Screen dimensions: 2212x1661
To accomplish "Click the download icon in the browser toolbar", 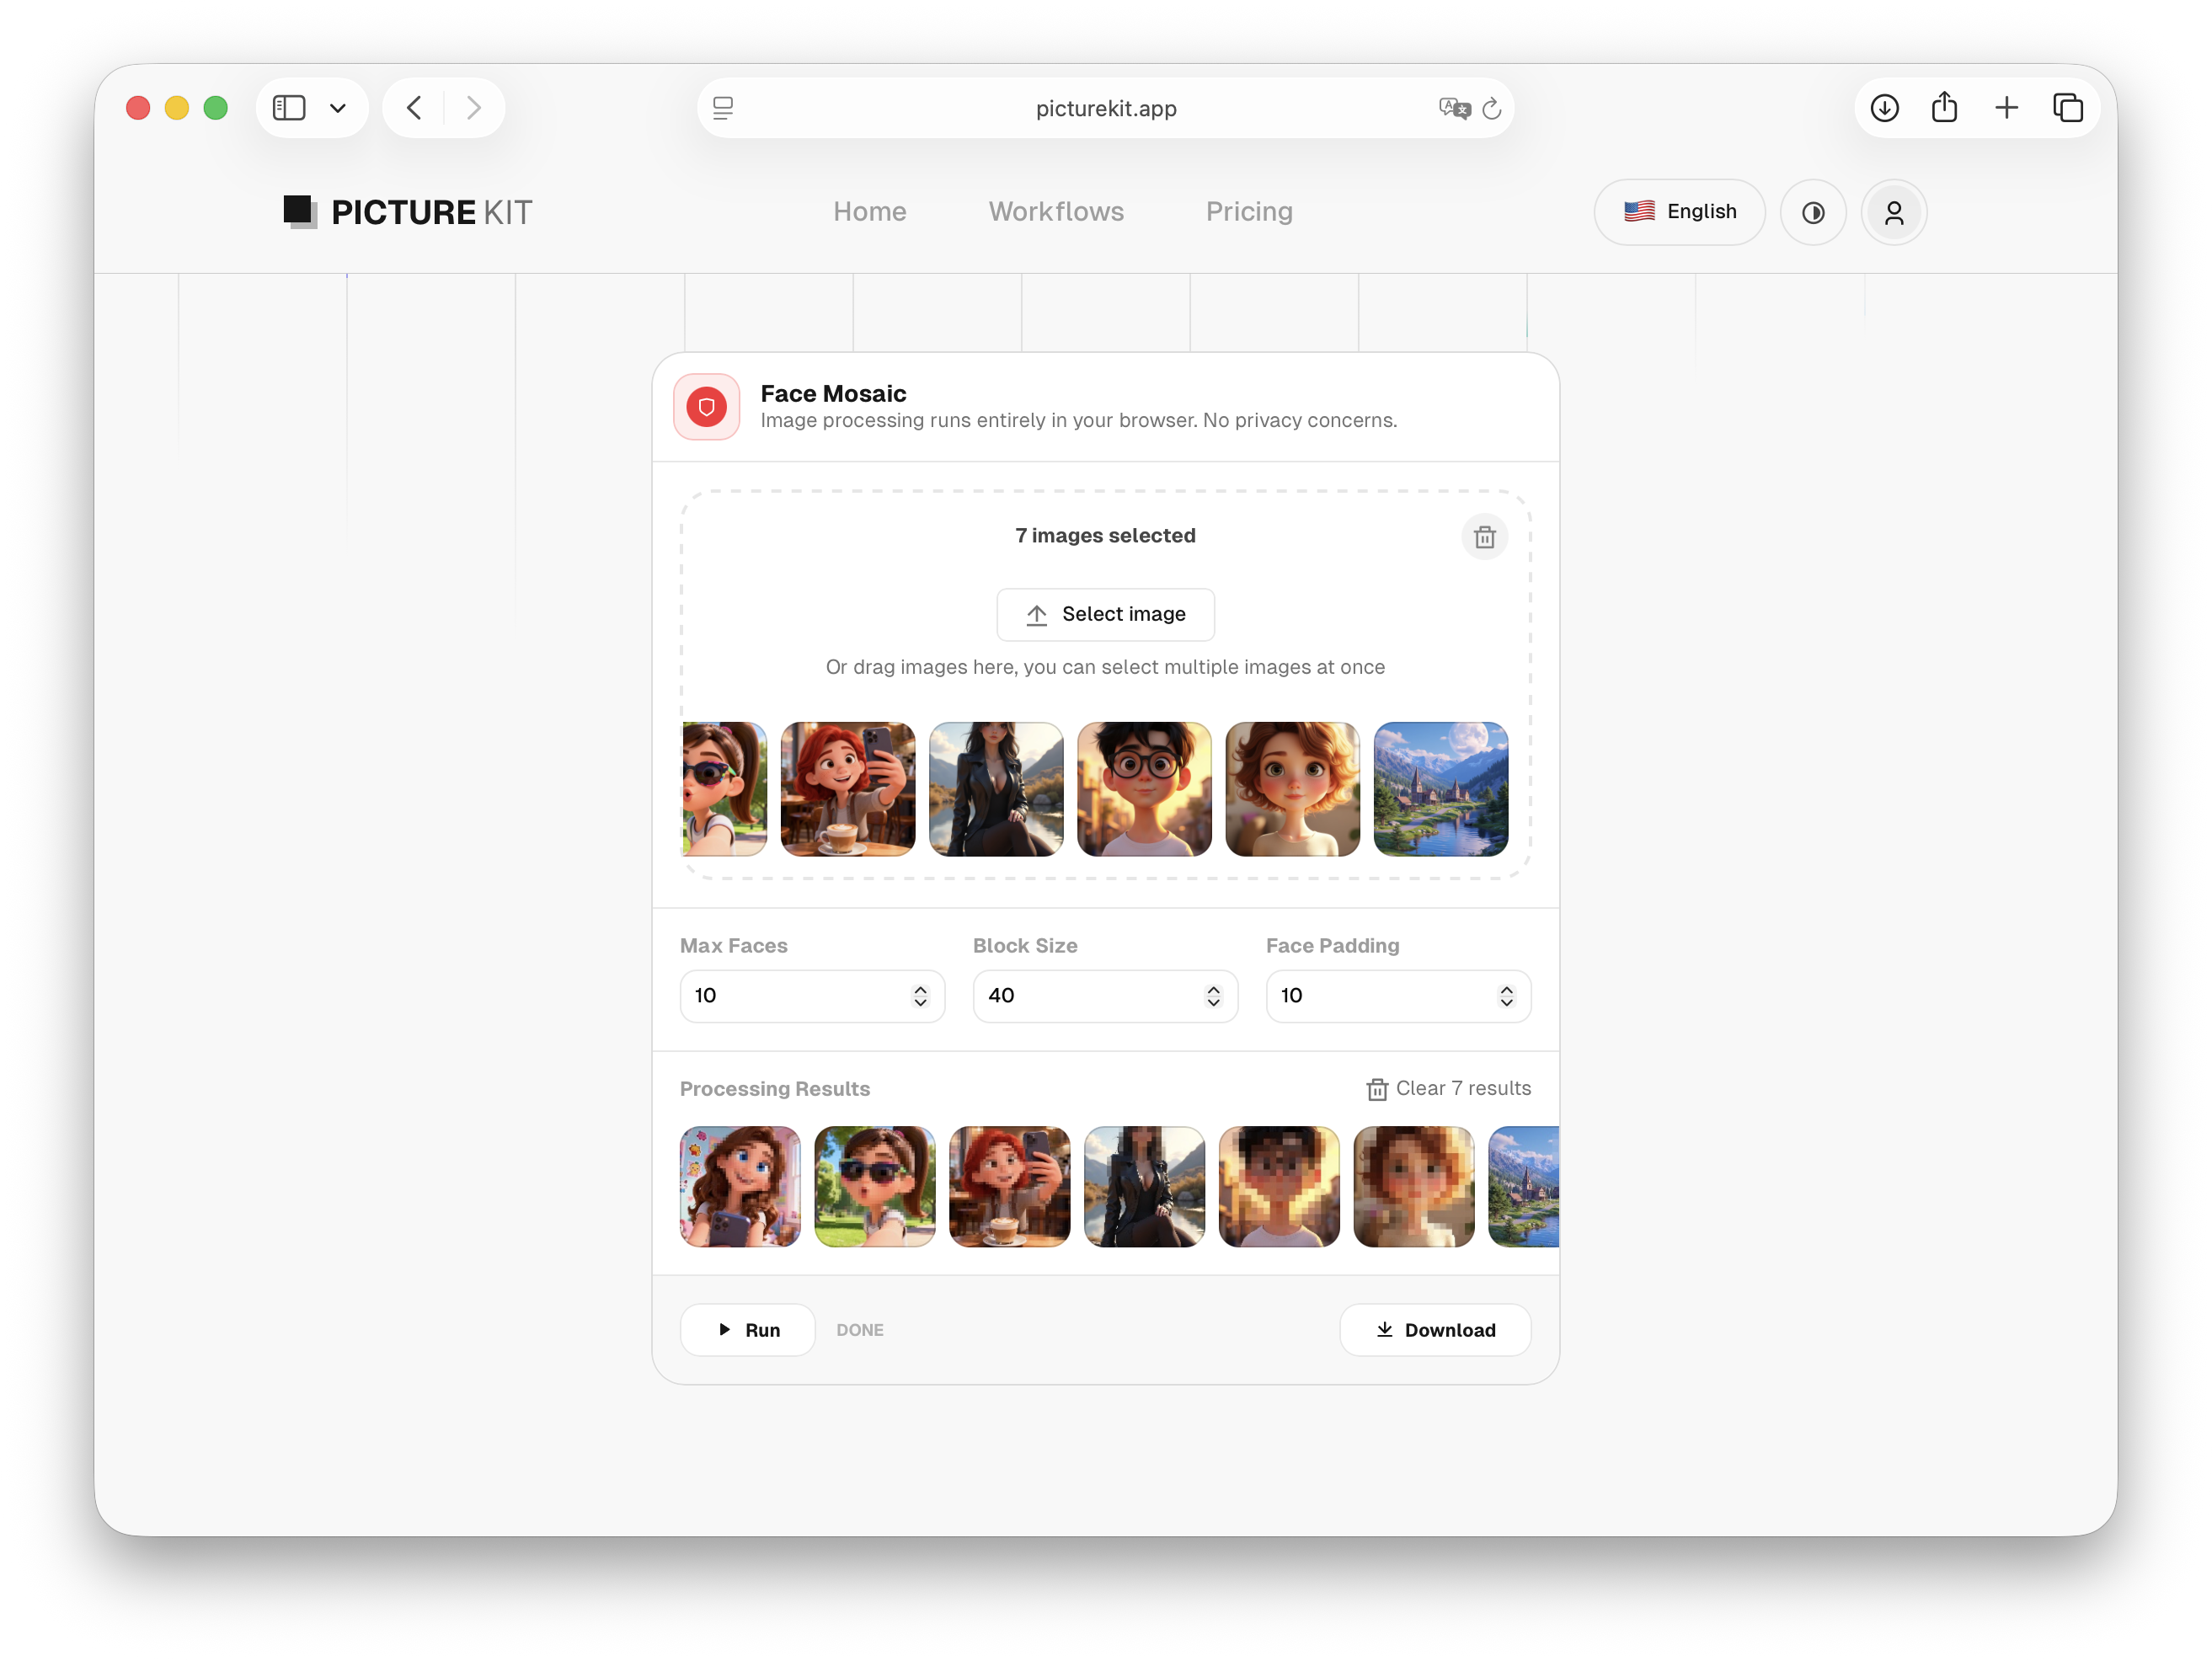I will coord(1884,107).
